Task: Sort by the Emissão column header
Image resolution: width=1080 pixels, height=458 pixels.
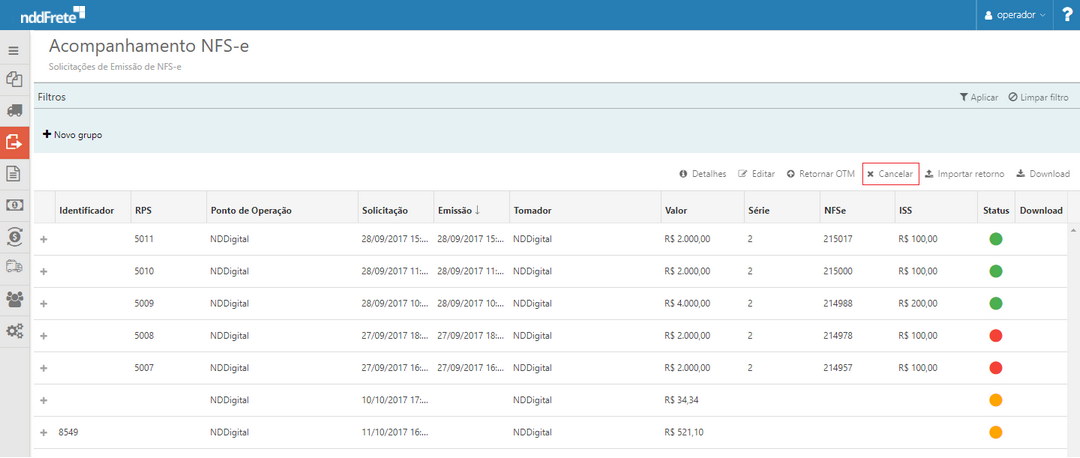Action: [x=460, y=210]
